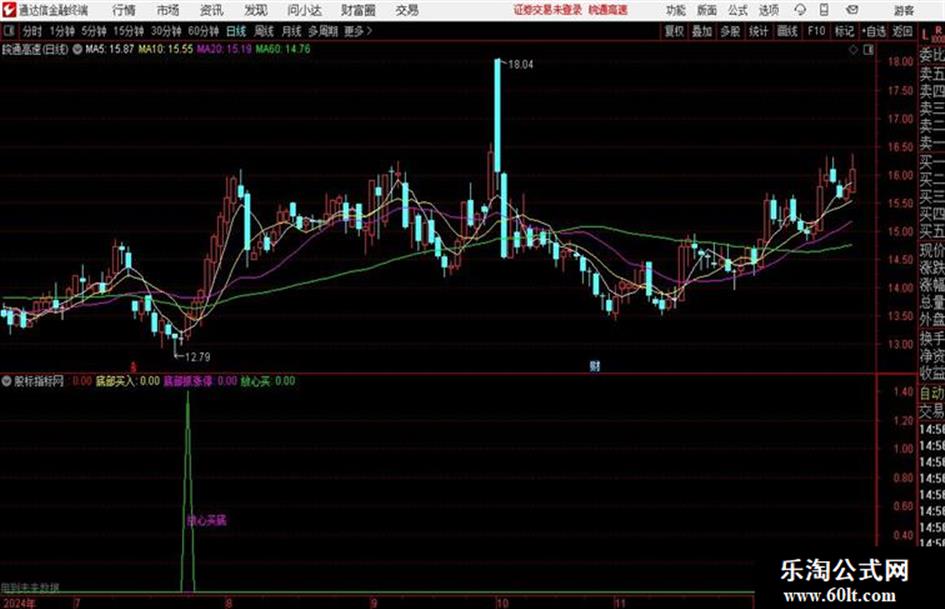Switch to the 1分钟 period tab
The width and height of the screenshot is (945, 609).
[62, 31]
